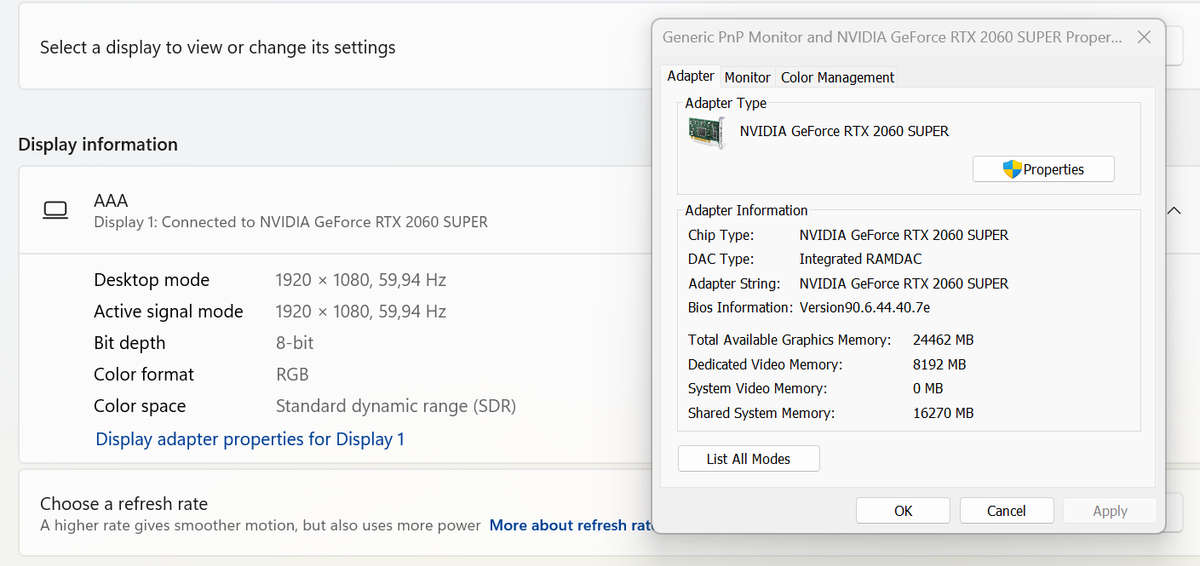
Task: Confirm the dialog with OK
Action: 903,510
